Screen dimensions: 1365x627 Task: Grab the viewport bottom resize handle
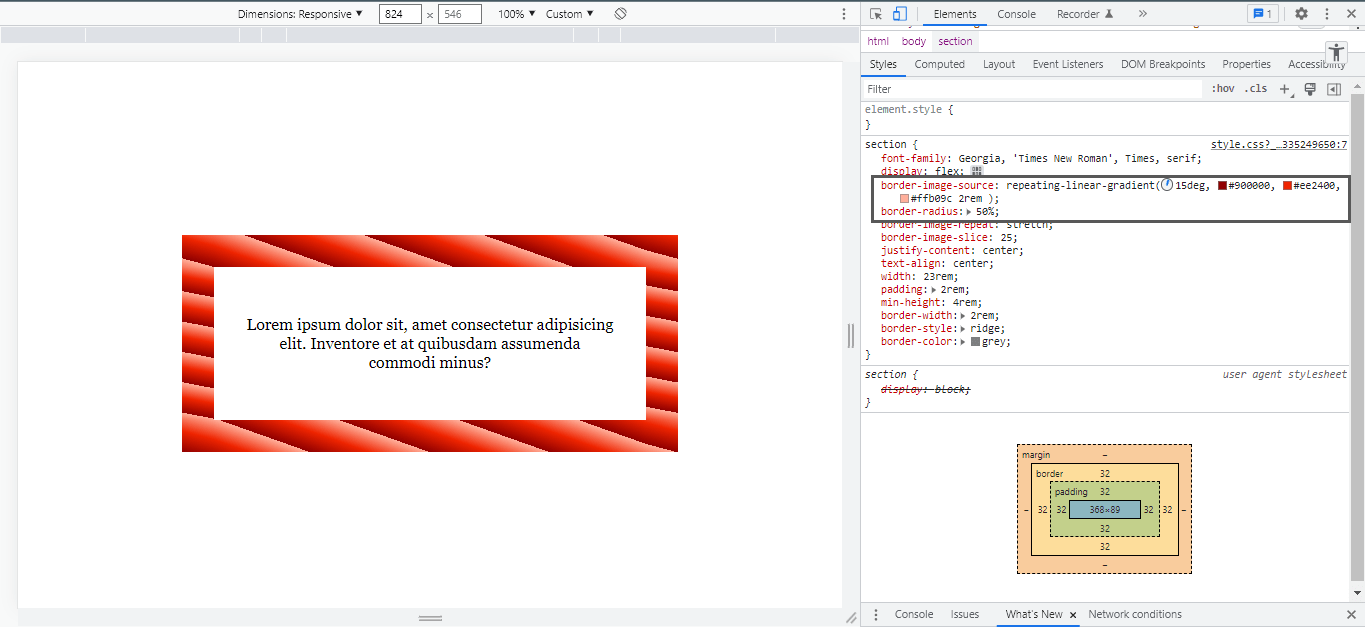(430, 618)
